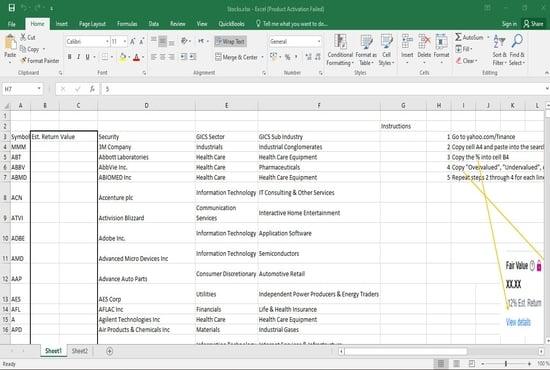Click the Name Box showing H7
This screenshot has height=370, width=550.
[19, 89]
